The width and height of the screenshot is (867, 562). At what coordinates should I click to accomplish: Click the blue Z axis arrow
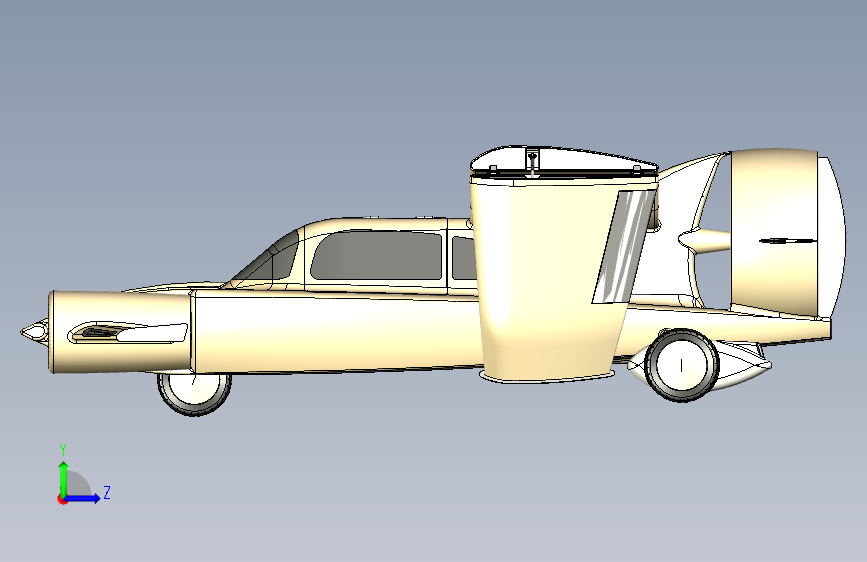pos(83,498)
